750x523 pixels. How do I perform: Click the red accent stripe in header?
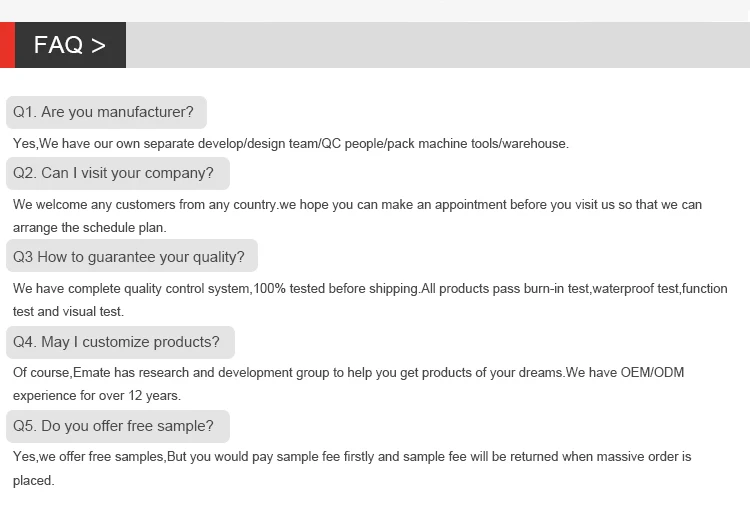[x=7, y=45]
